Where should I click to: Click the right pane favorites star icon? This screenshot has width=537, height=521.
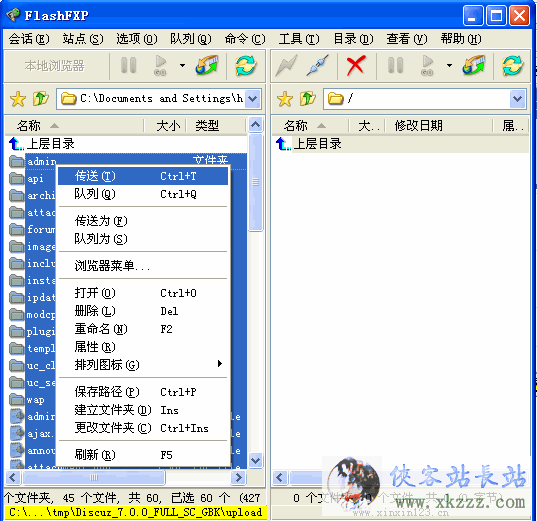click(x=285, y=99)
